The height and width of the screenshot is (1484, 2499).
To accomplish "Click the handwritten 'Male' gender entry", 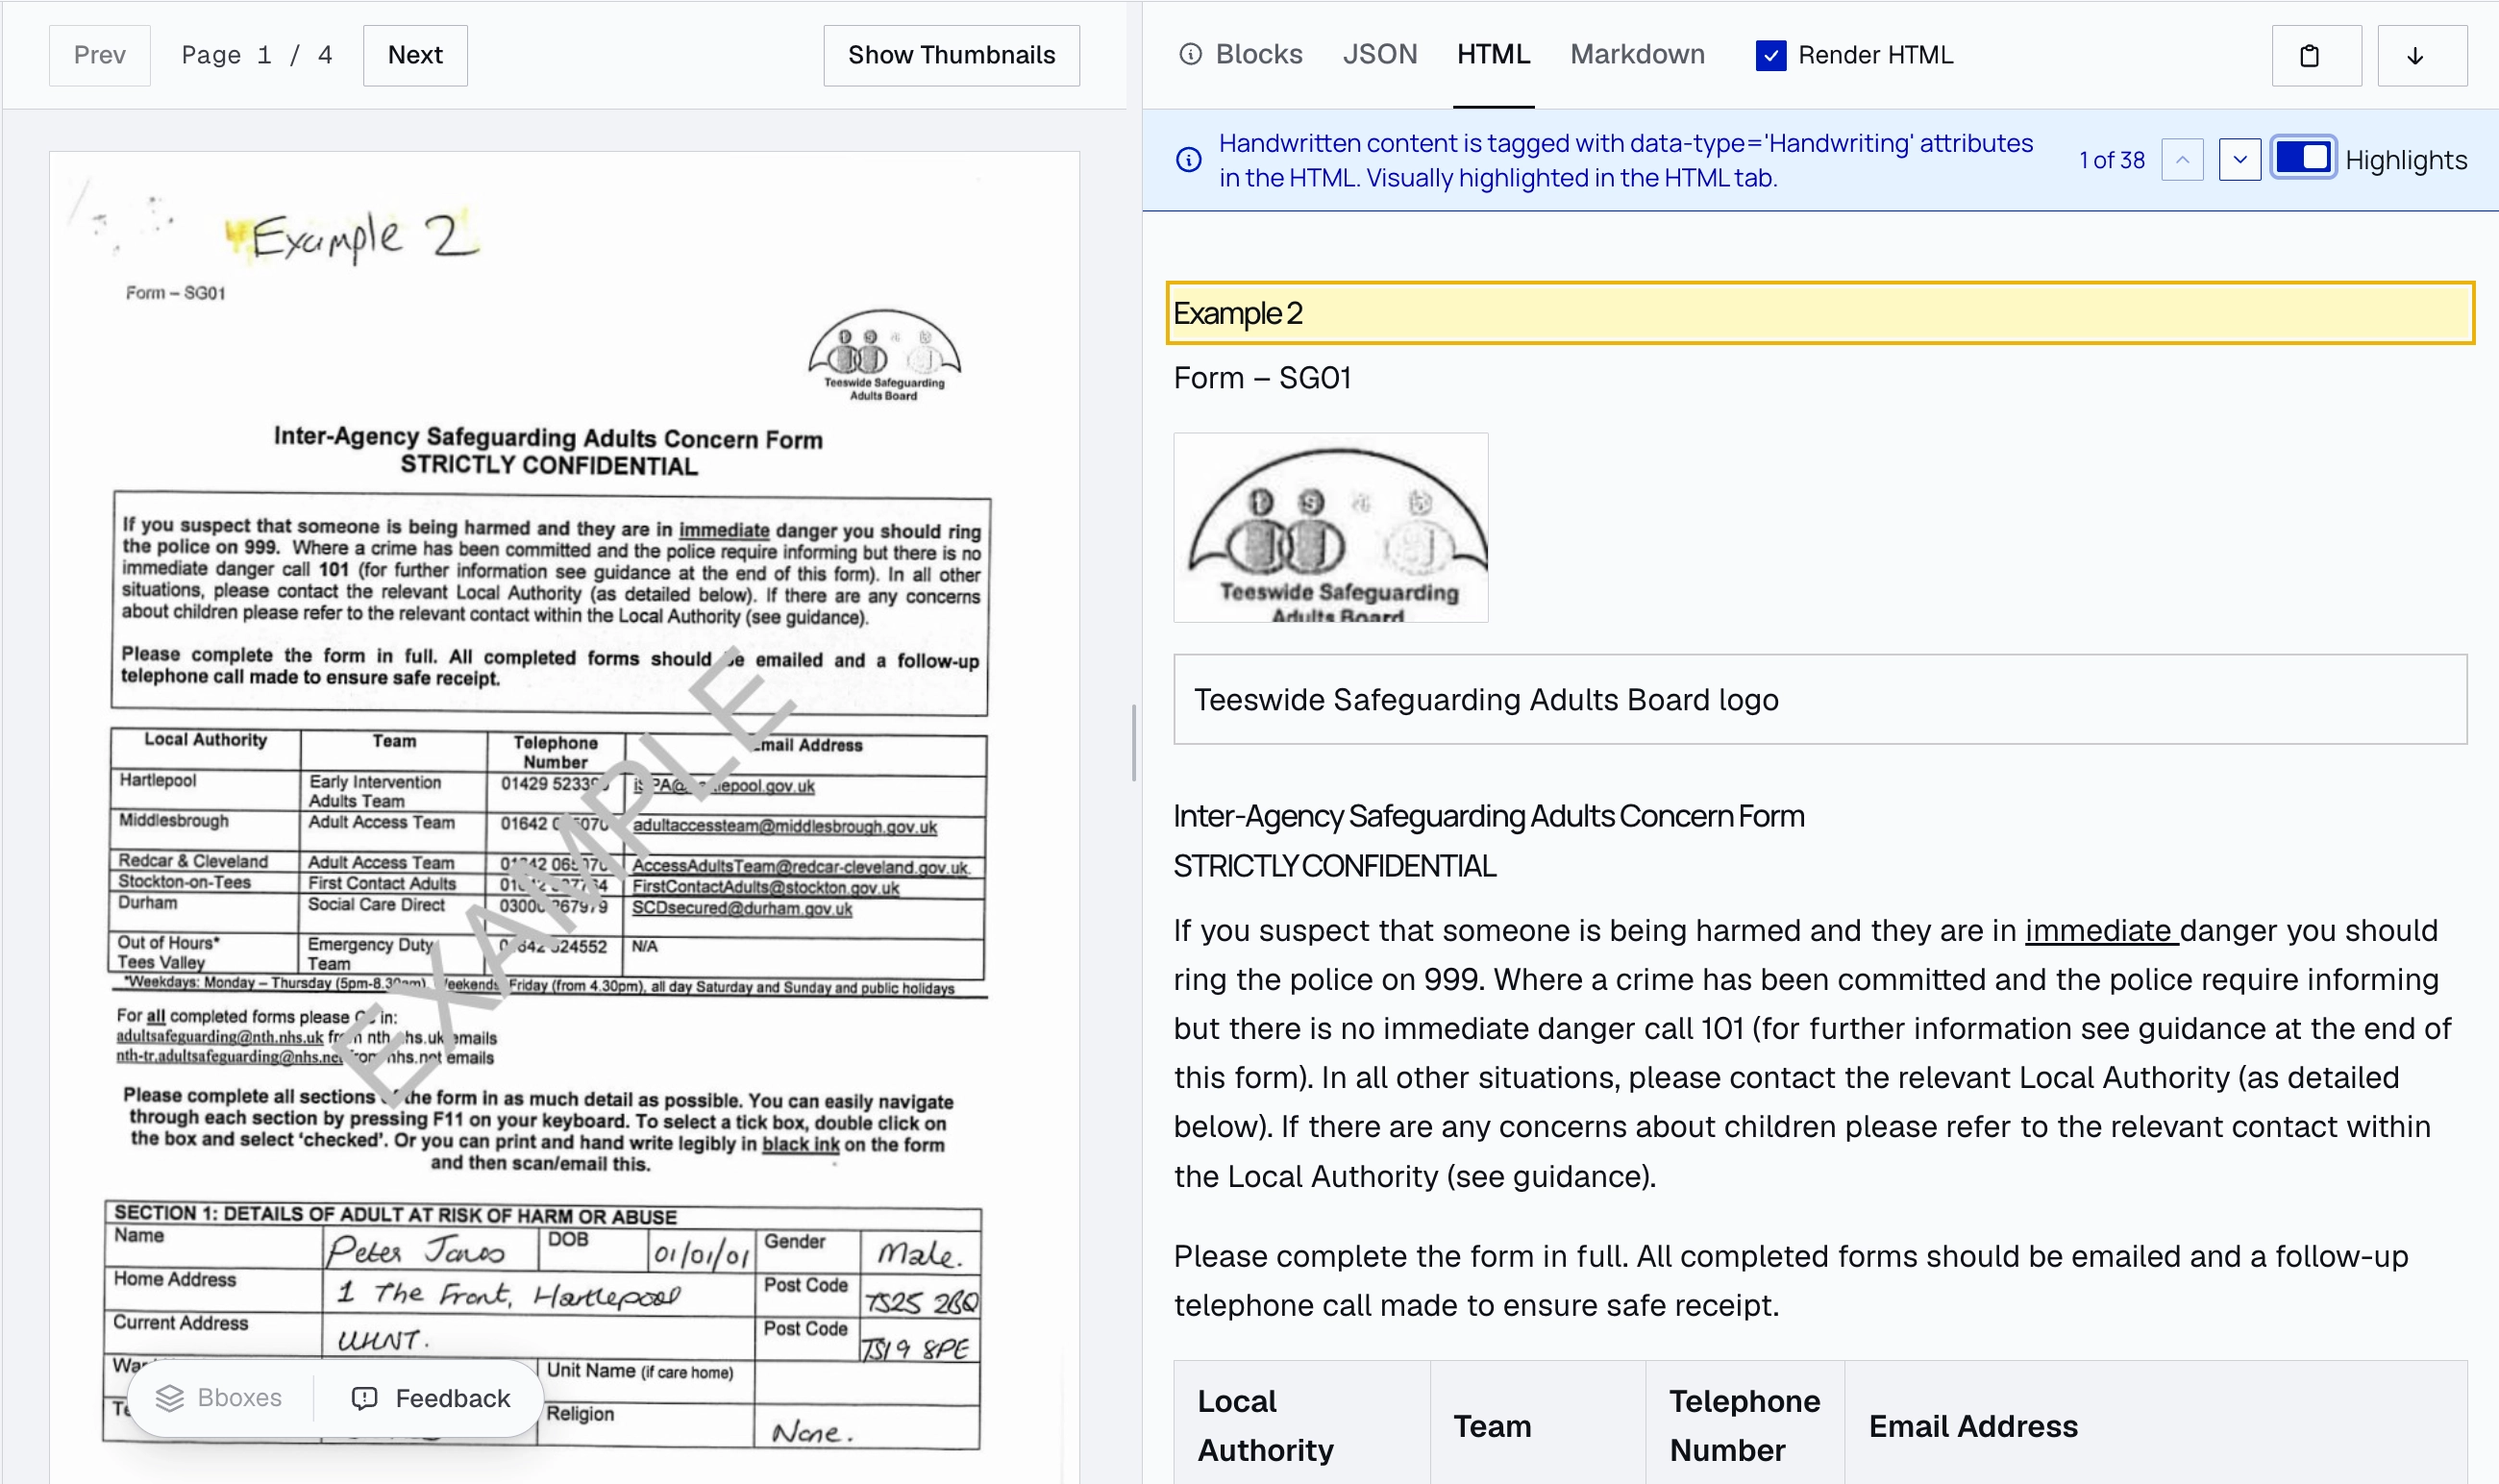I will (x=919, y=1253).
